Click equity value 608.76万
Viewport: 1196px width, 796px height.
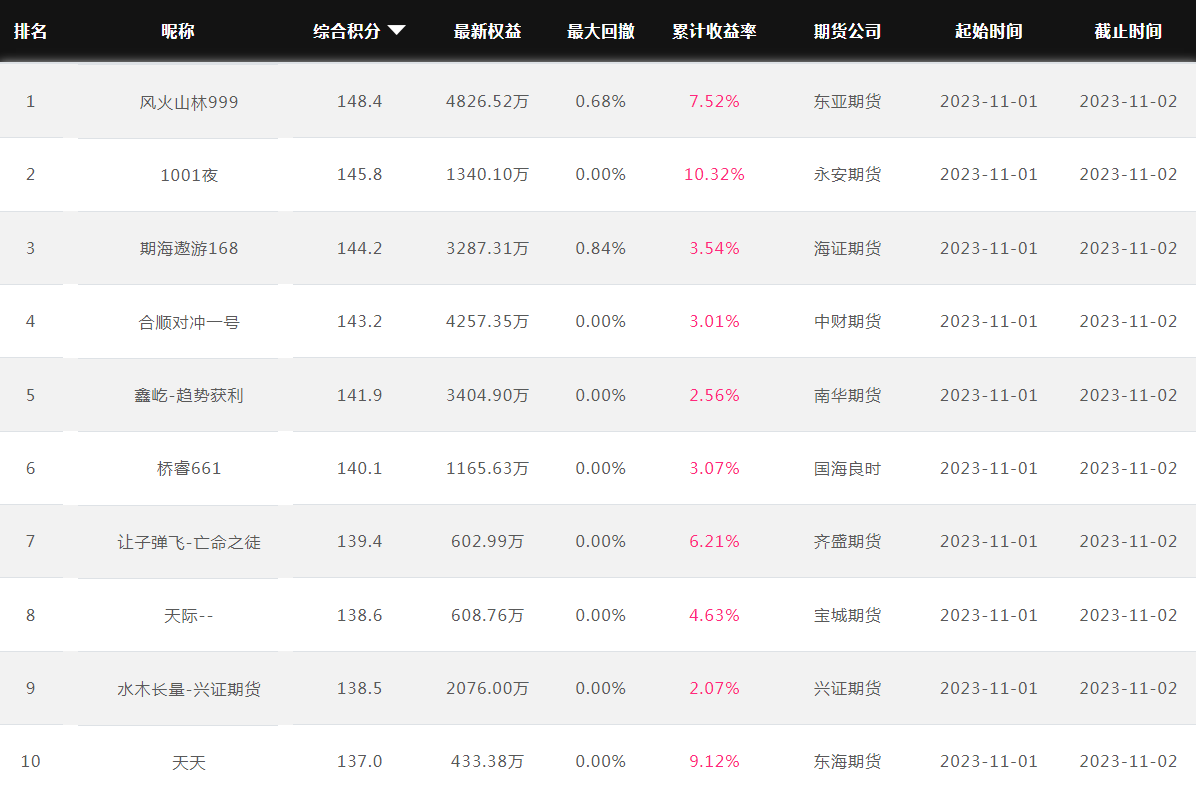pos(487,615)
